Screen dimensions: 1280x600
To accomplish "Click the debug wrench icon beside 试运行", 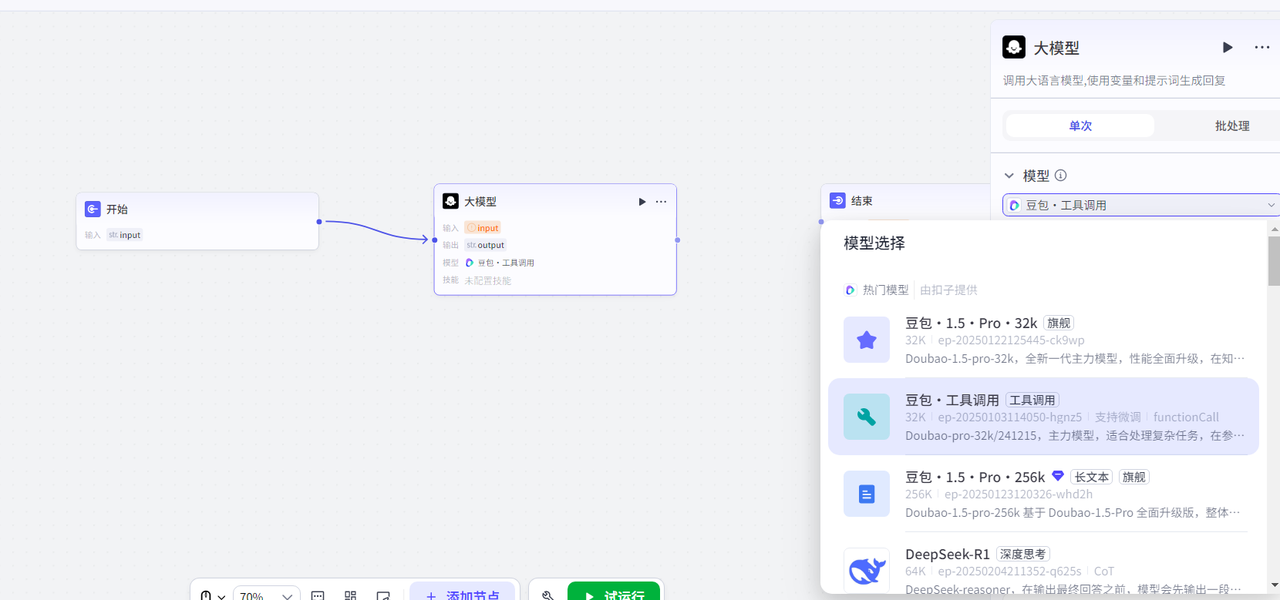I will tap(548, 596).
